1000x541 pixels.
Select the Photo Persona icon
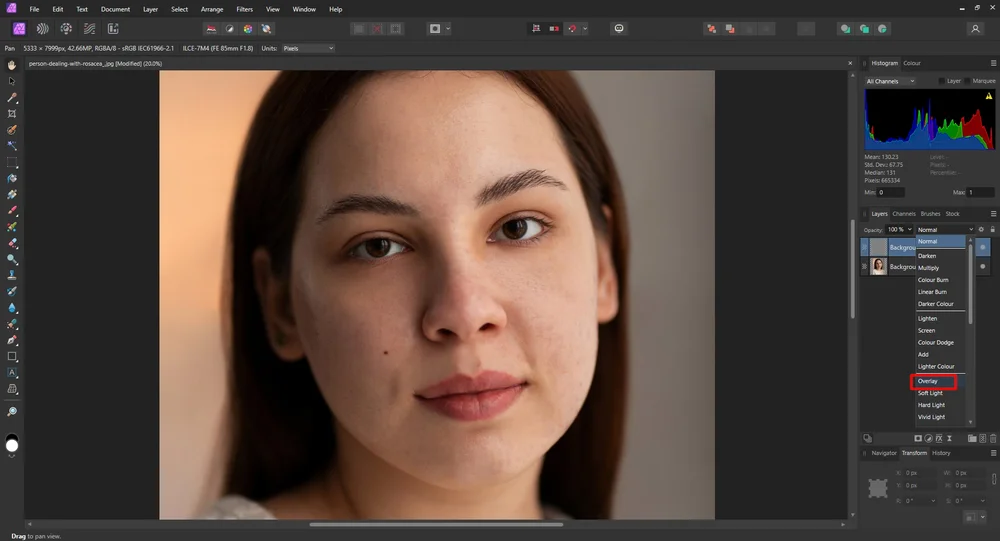coord(19,29)
